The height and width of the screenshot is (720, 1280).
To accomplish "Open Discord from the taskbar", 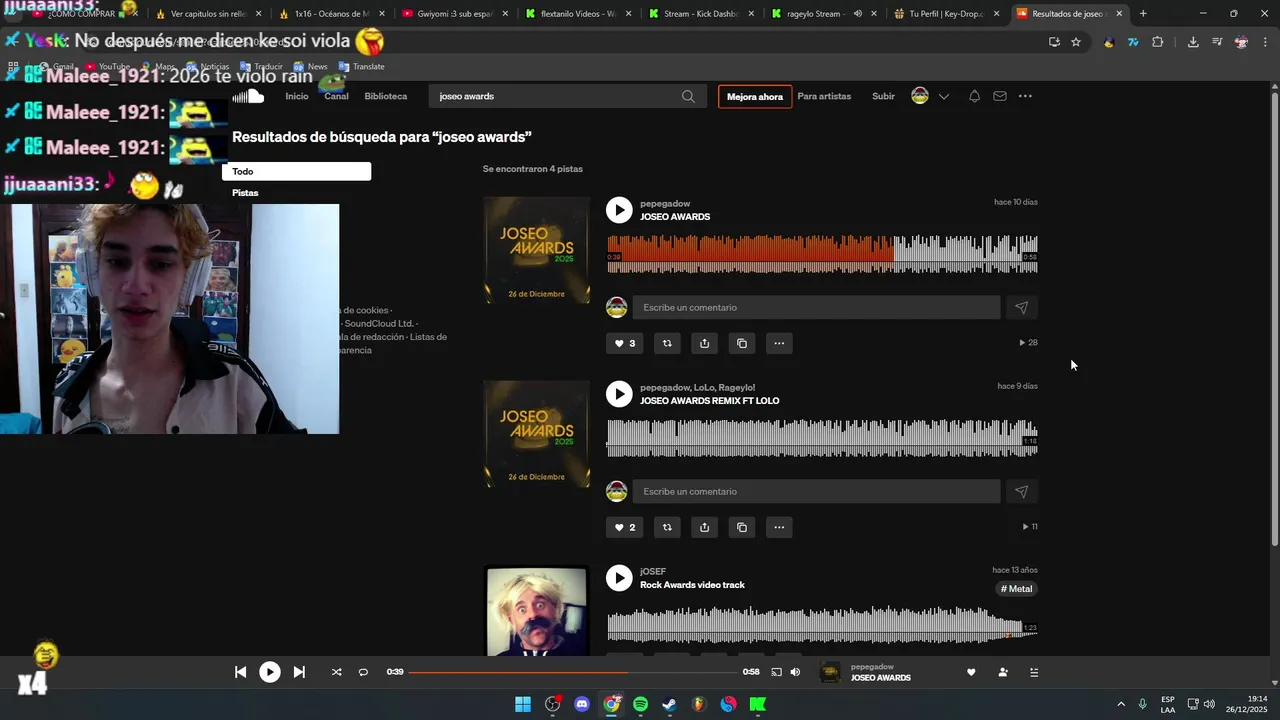I will click(x=582, y=704).
